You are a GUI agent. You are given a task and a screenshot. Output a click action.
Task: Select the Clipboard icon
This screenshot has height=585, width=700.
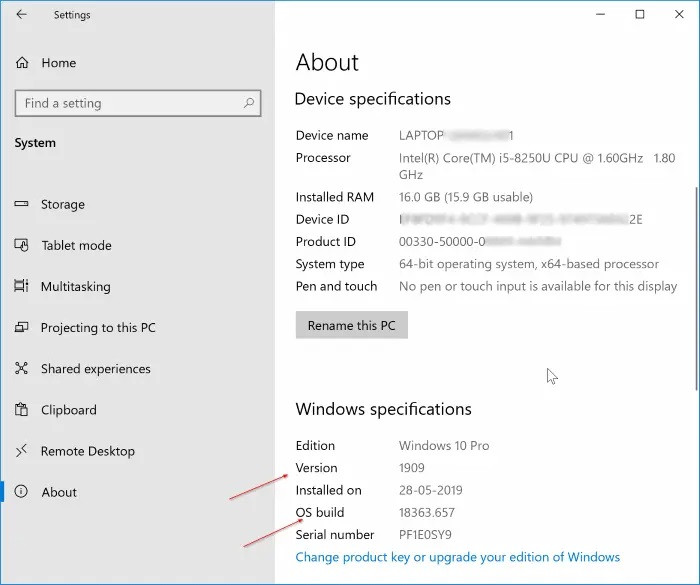tap(21, 410)
